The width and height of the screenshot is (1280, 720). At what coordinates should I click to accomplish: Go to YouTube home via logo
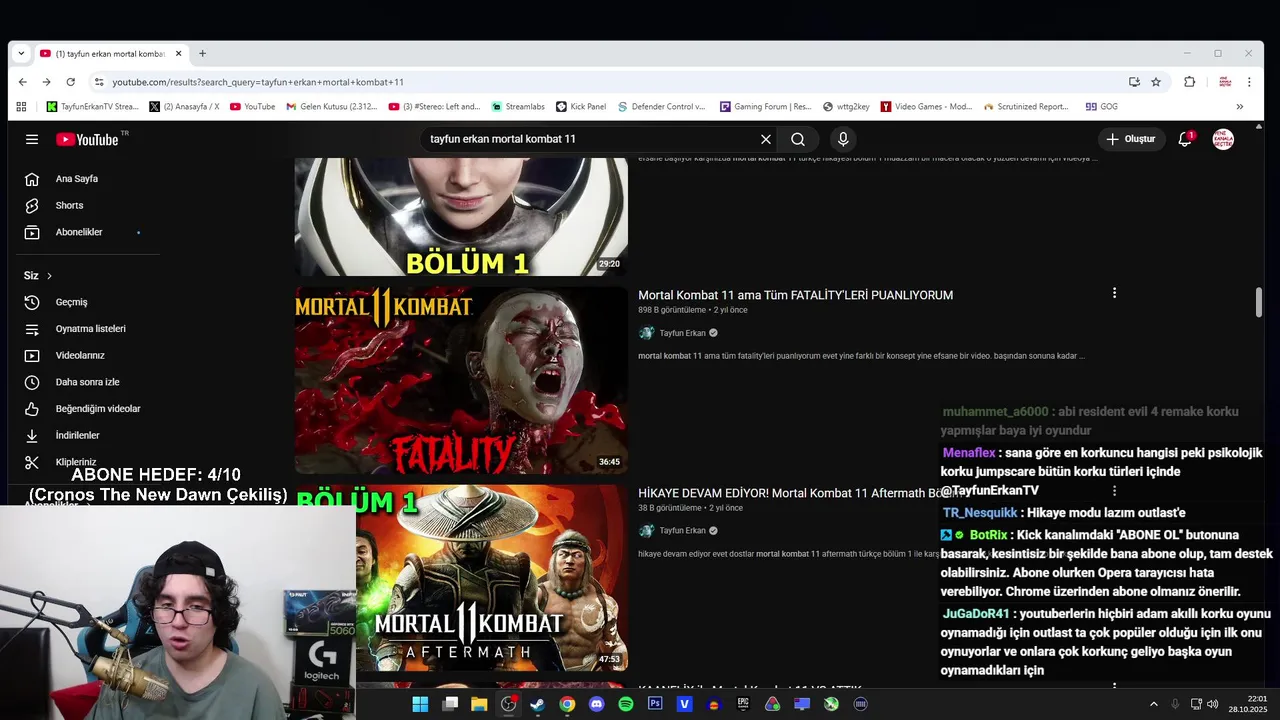87,139
